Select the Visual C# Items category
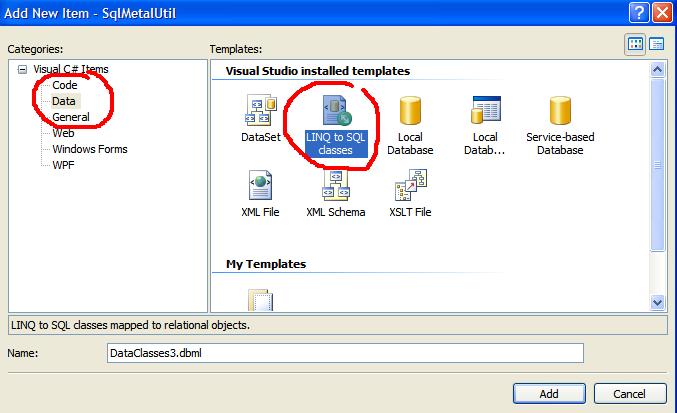Screen dimensions: 677x413 (71, 69)
